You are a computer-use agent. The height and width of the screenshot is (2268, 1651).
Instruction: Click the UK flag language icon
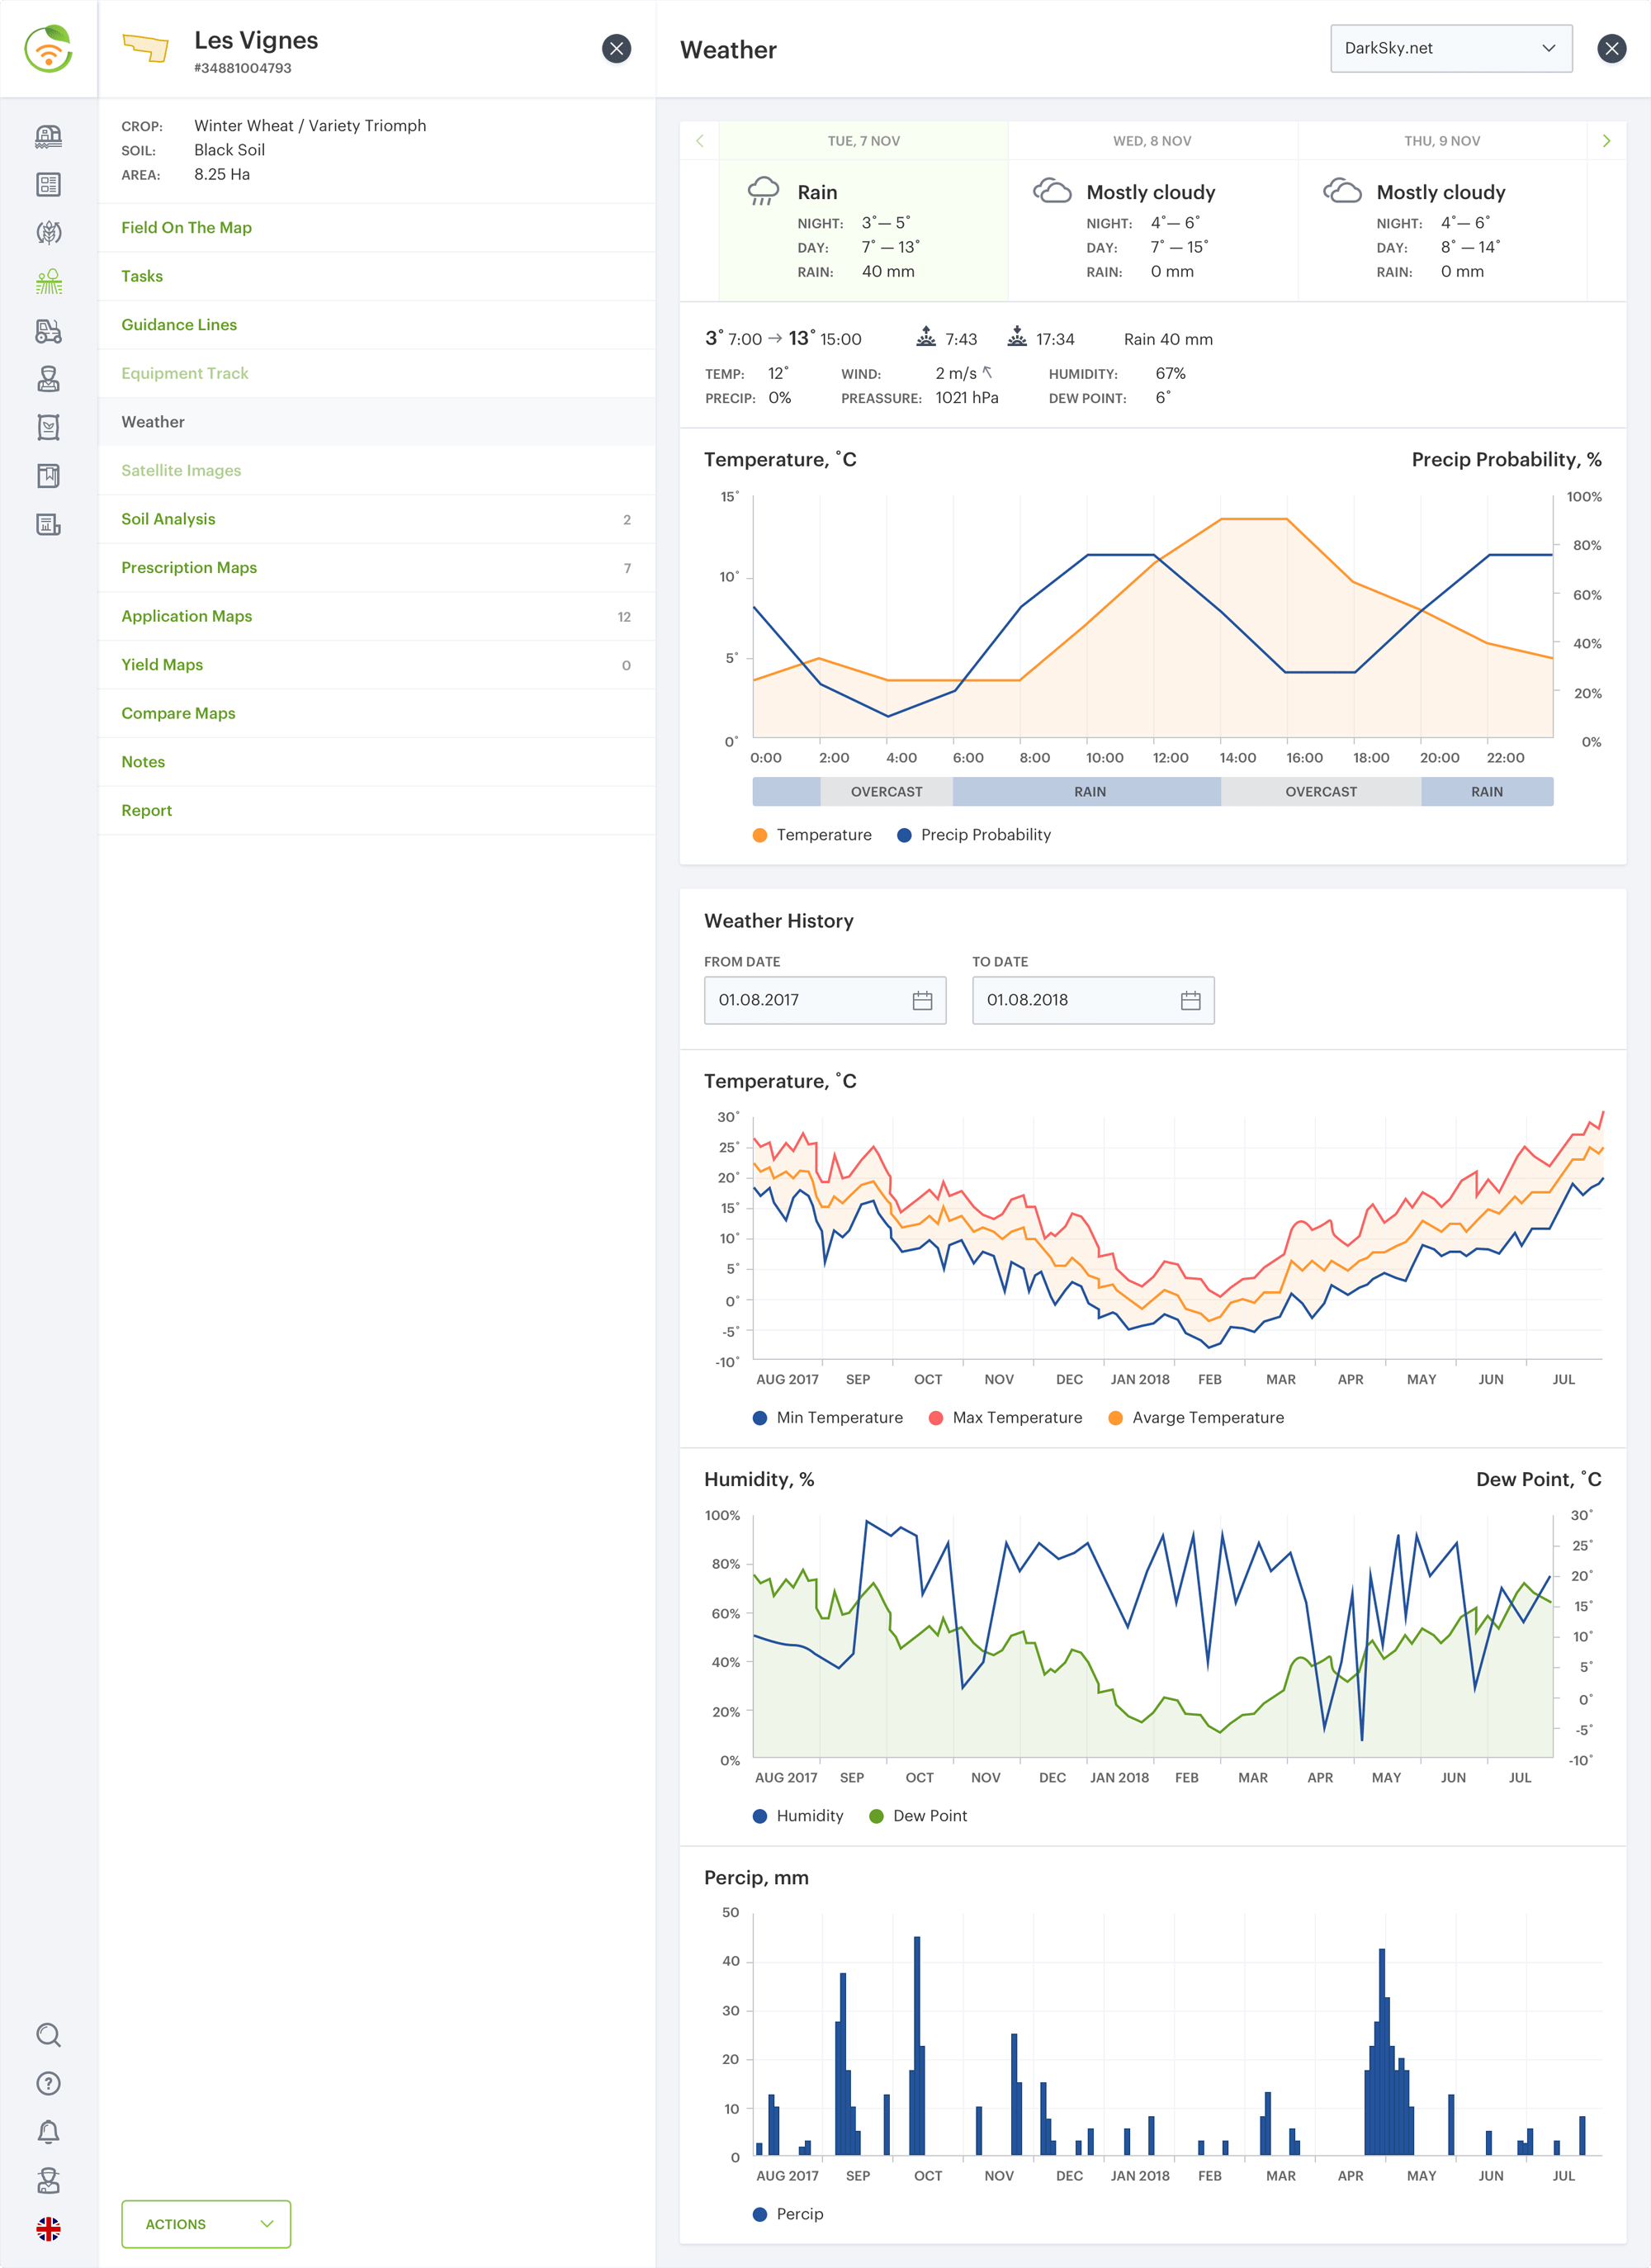point(48,2229)
